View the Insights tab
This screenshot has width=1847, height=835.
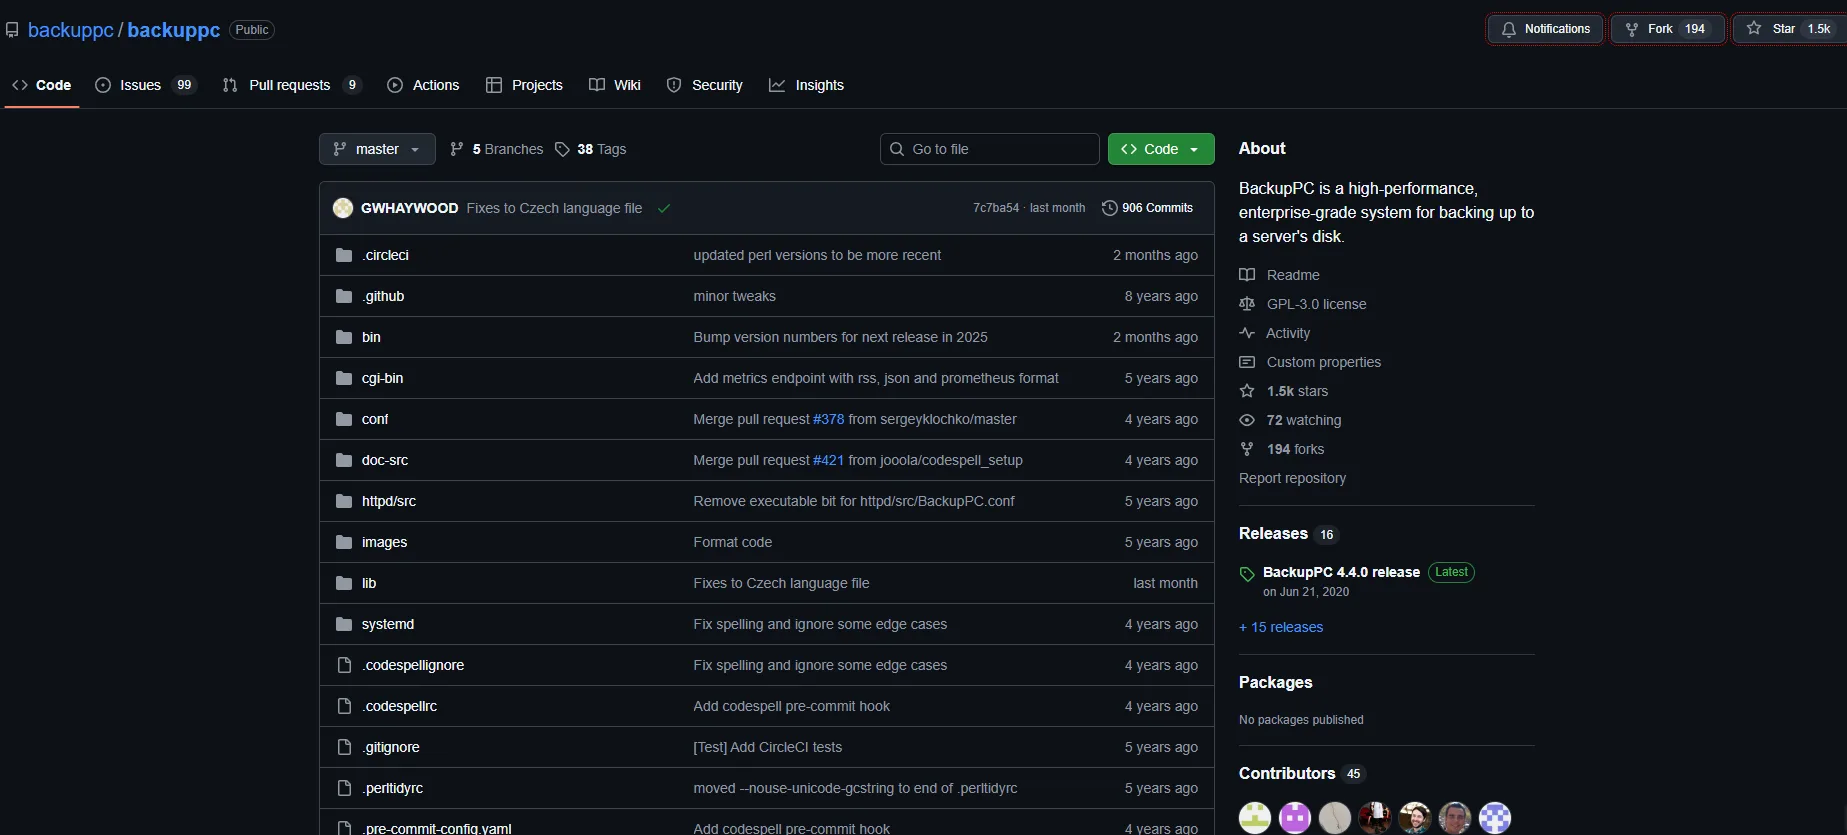[x=807, y=85]
